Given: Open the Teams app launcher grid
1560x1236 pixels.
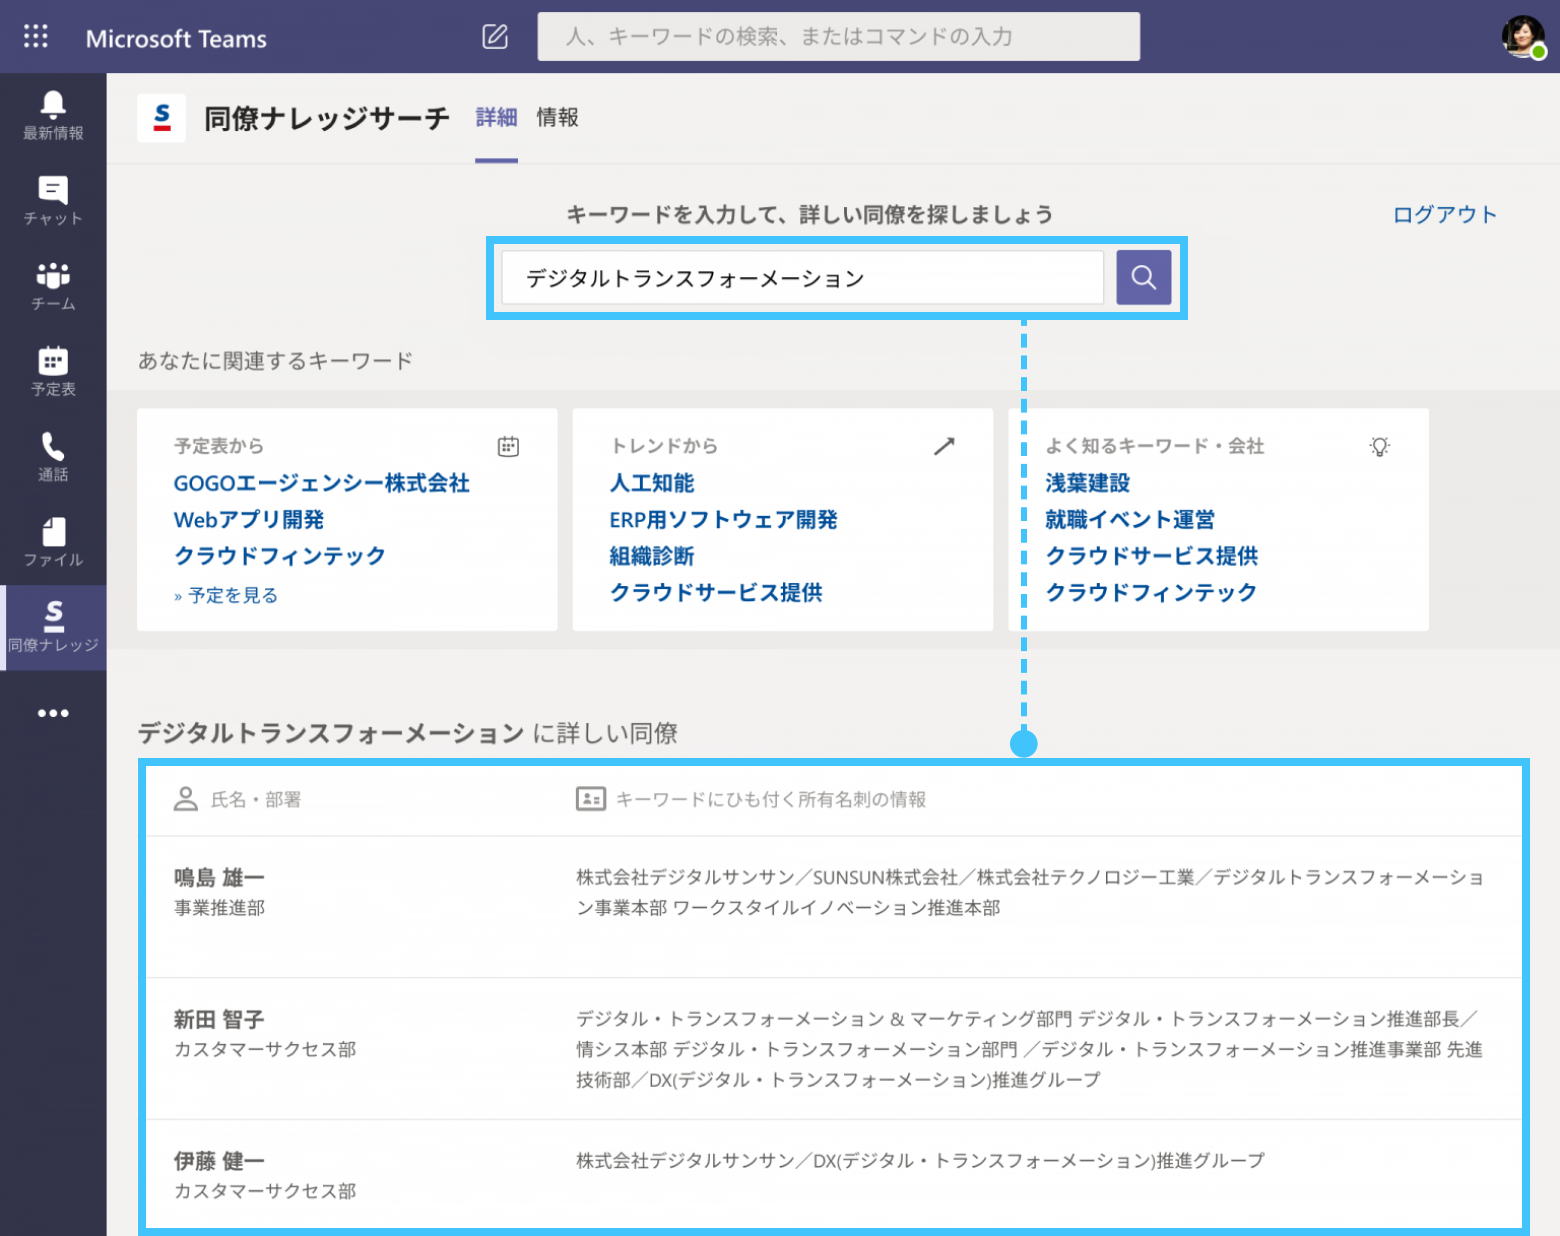Looking at the screenshot, I should coord(36,37).
